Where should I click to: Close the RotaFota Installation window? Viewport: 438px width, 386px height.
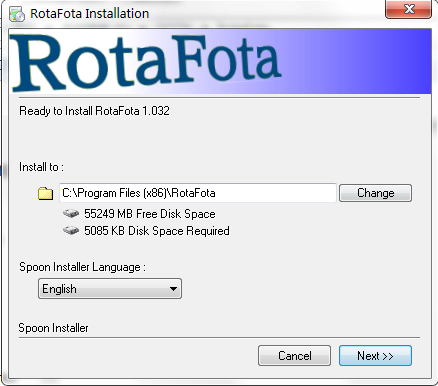pos(409,9)
